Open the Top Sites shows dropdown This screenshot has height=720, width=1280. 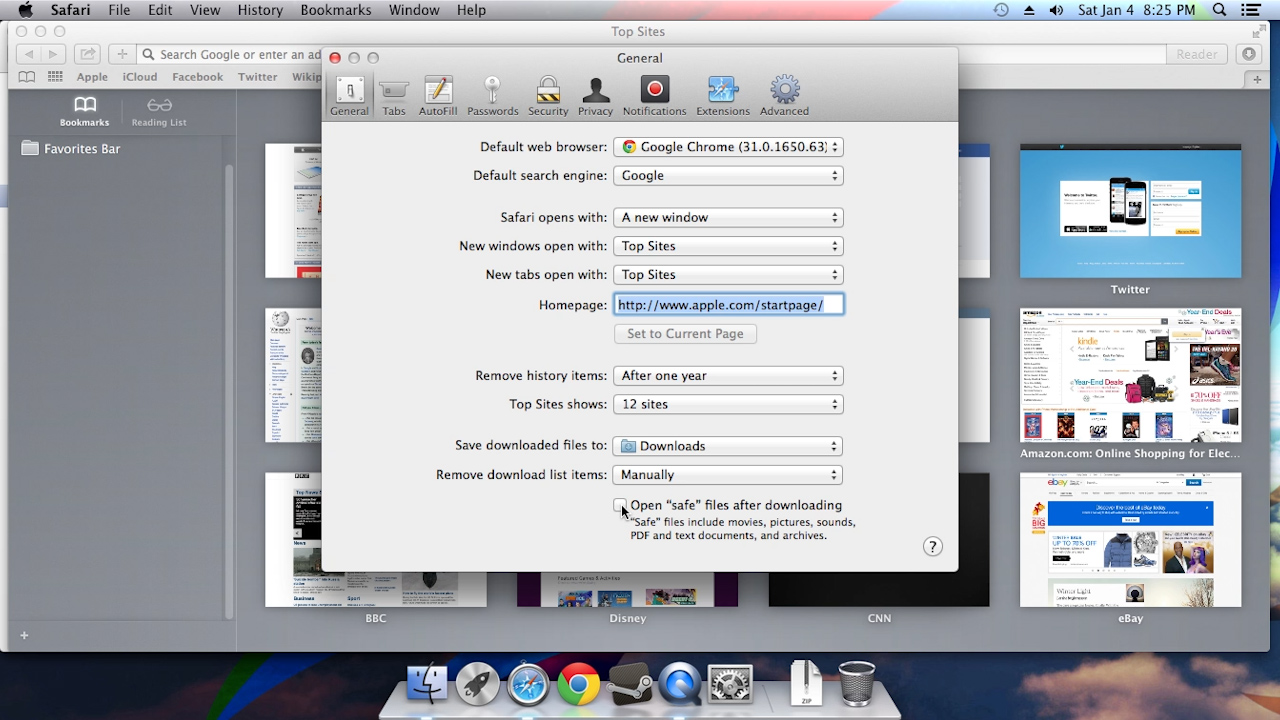(x=728, y=405)
